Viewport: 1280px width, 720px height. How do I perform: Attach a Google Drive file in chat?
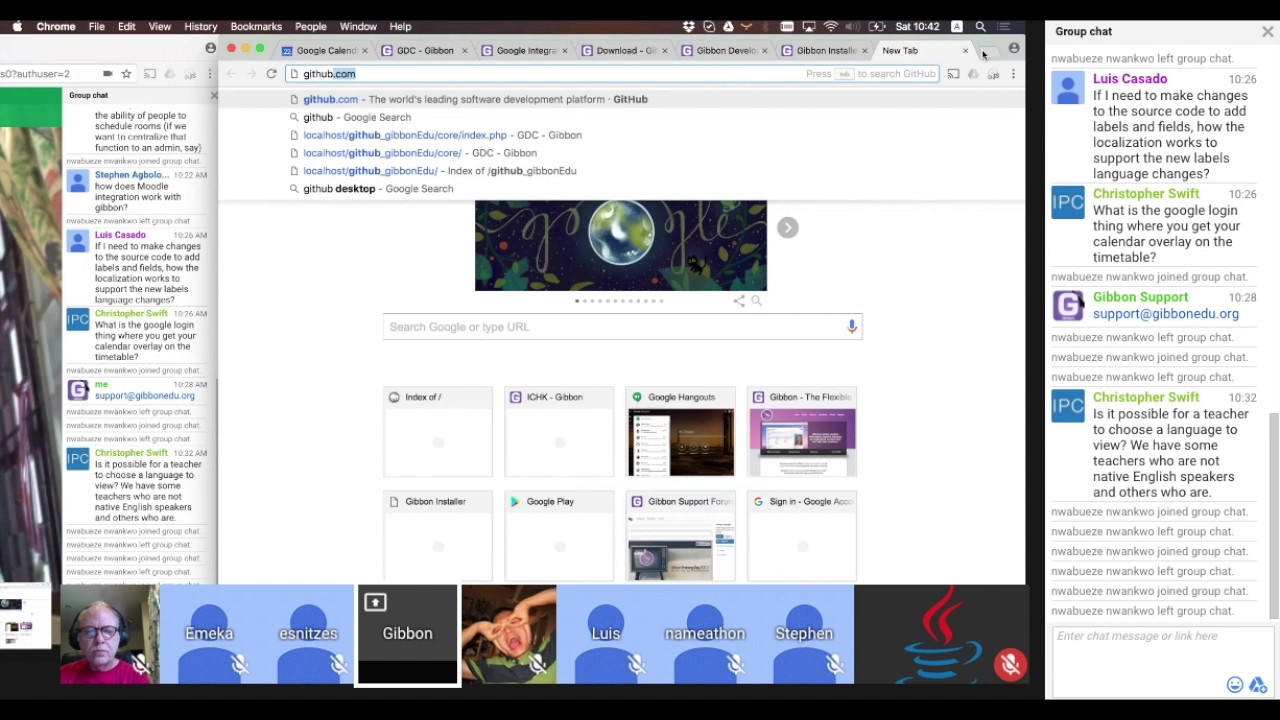click(1258, 685)
